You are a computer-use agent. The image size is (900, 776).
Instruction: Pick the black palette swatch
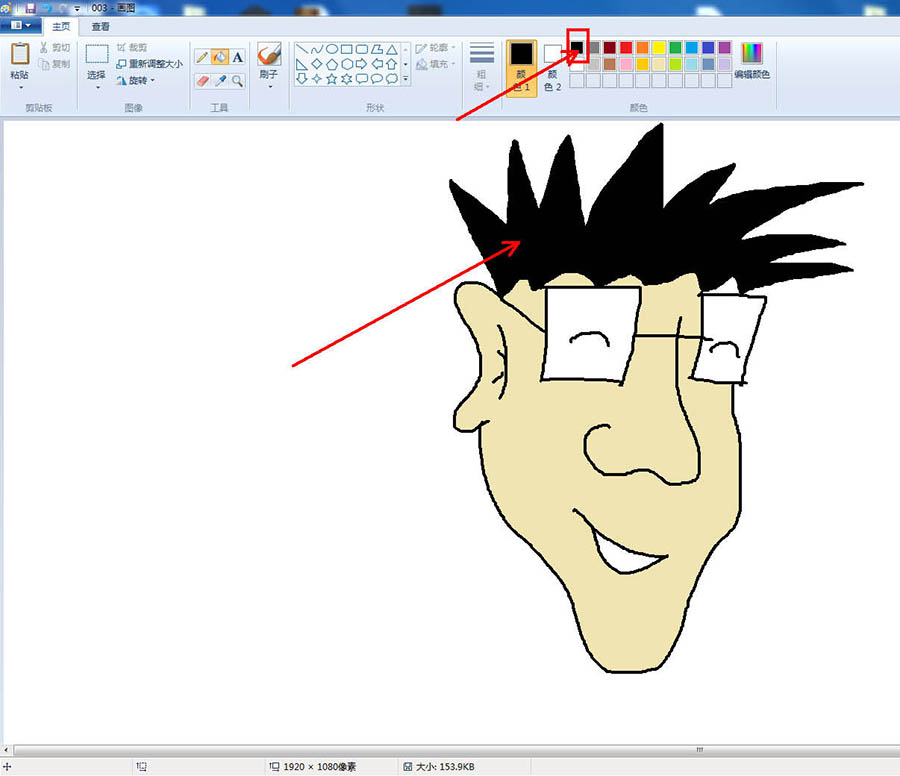pyautogui.click(x=577, y=47)
